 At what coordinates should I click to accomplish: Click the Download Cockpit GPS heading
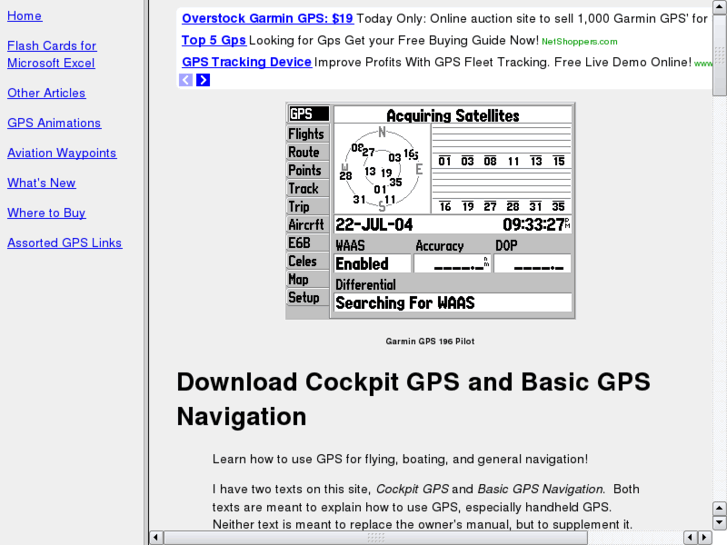click(414, 399)
